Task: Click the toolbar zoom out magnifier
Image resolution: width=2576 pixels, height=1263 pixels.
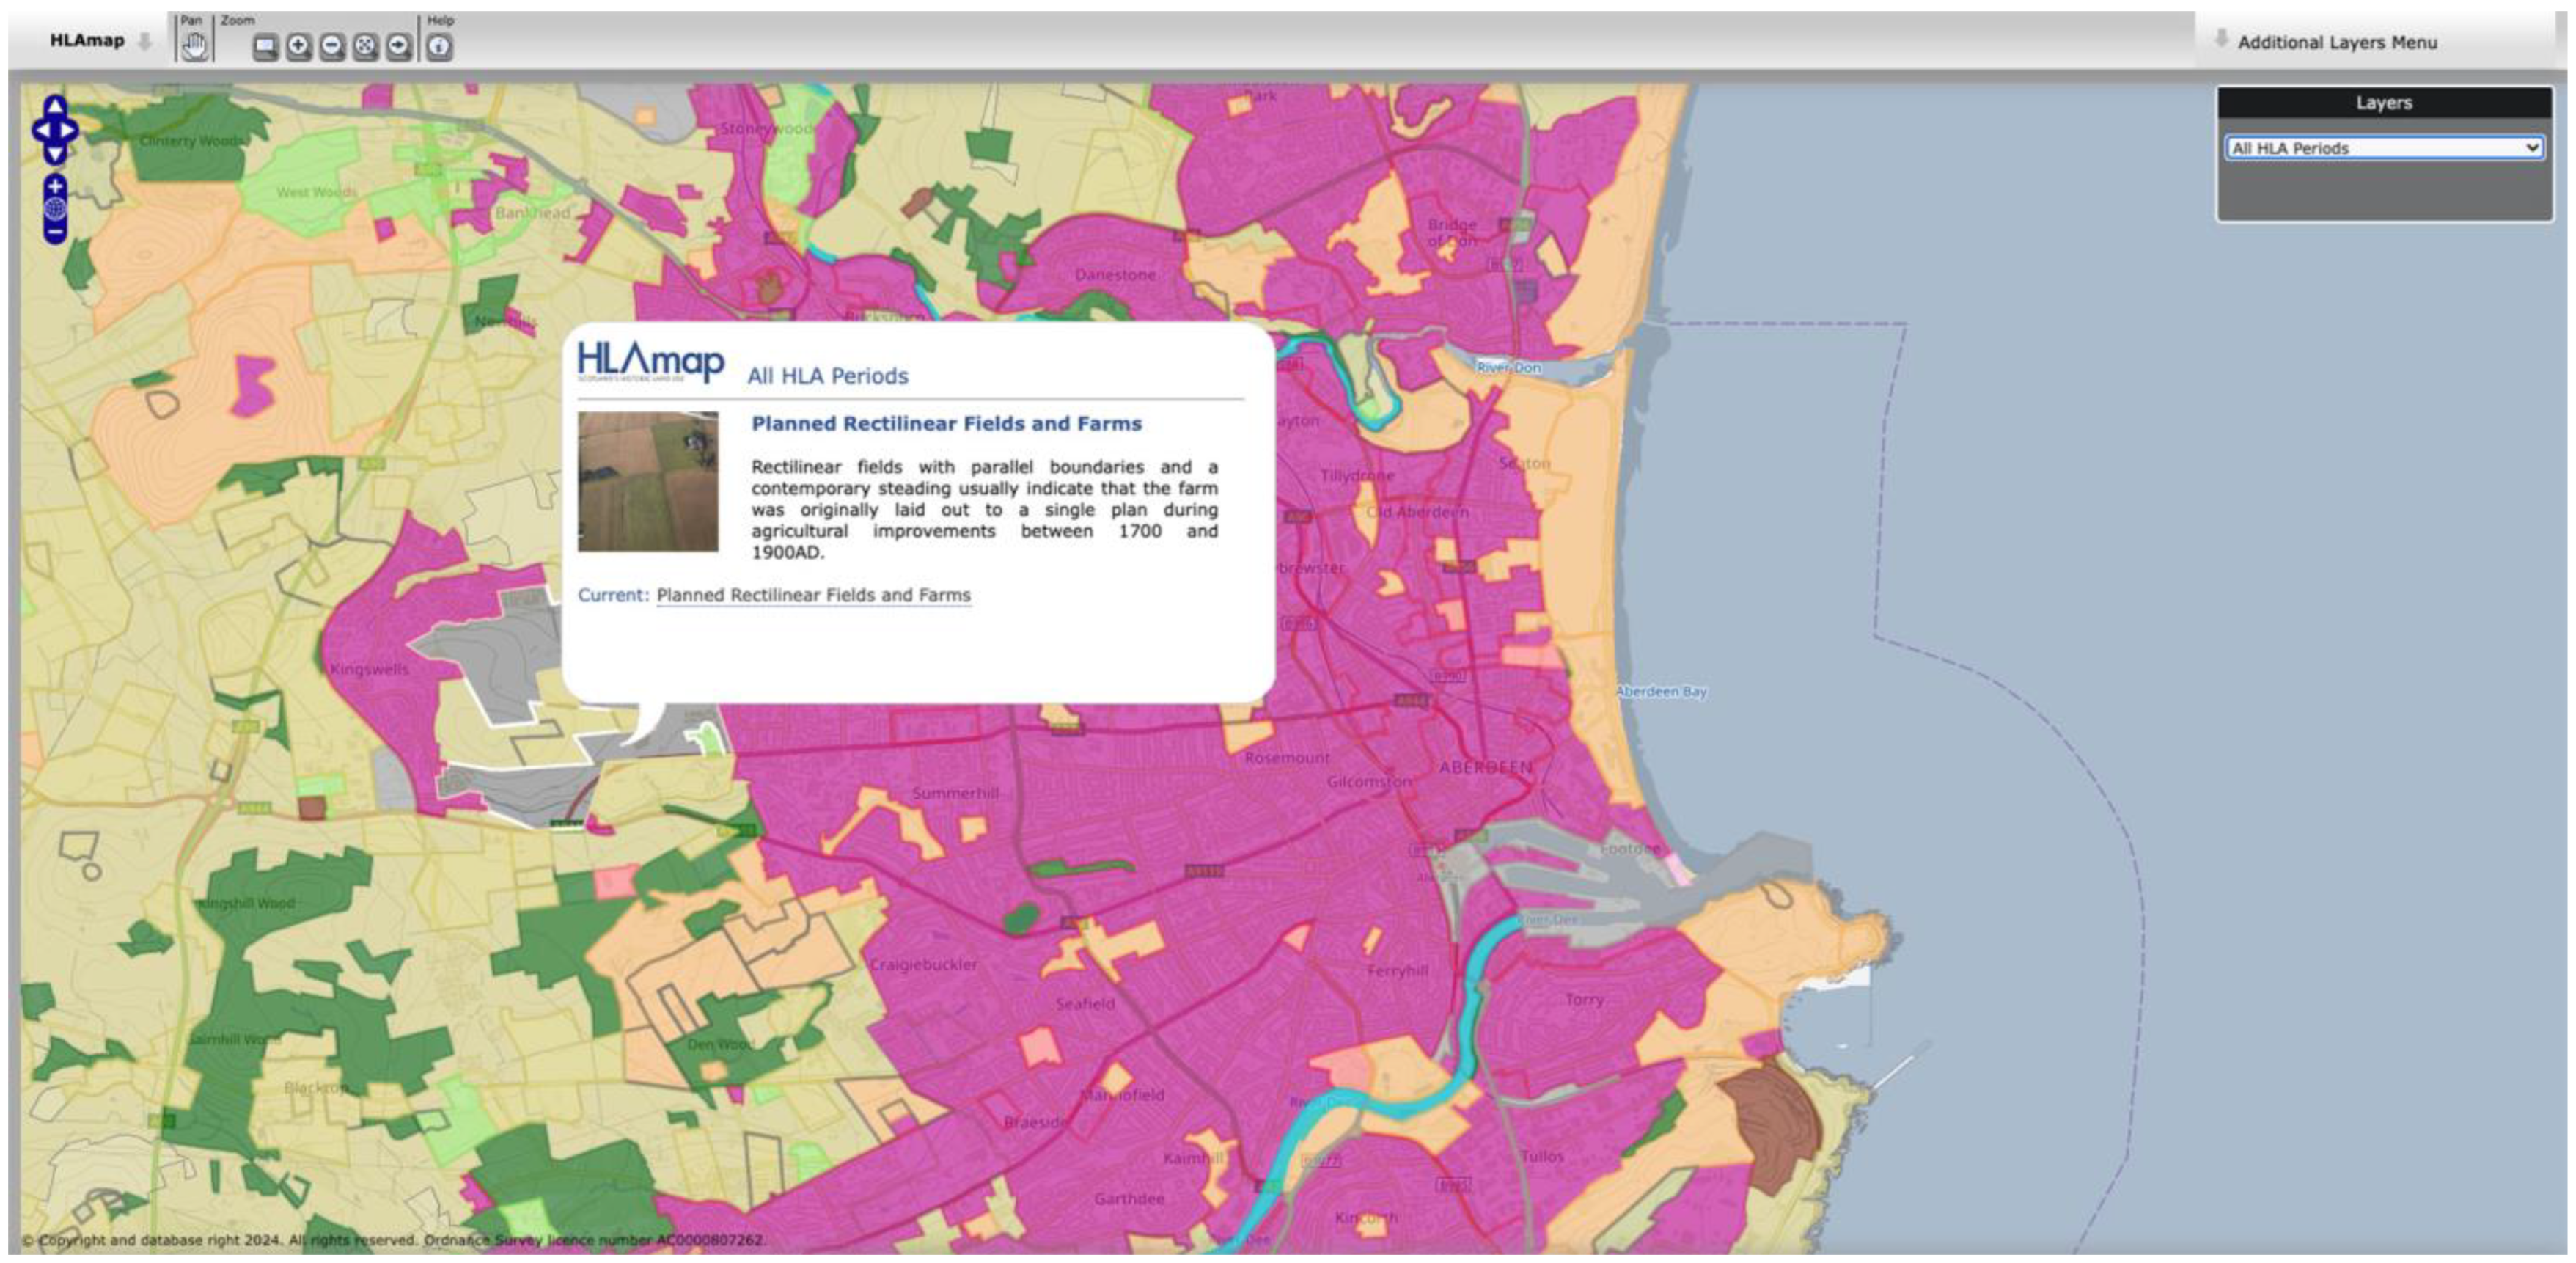Action: coord(332,46)
